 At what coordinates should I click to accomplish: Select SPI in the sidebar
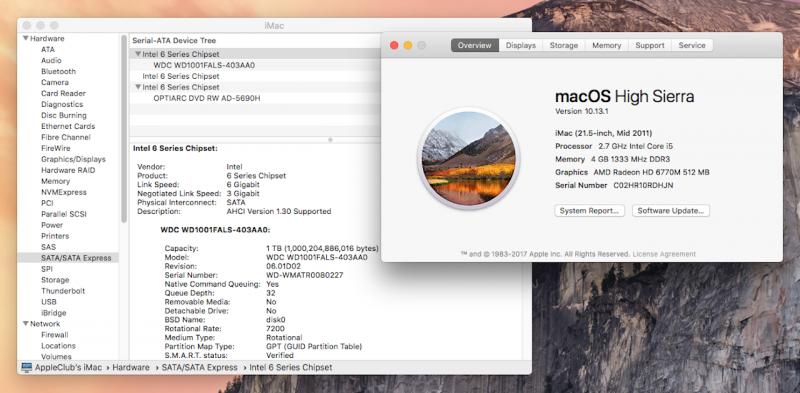[47, 269]
